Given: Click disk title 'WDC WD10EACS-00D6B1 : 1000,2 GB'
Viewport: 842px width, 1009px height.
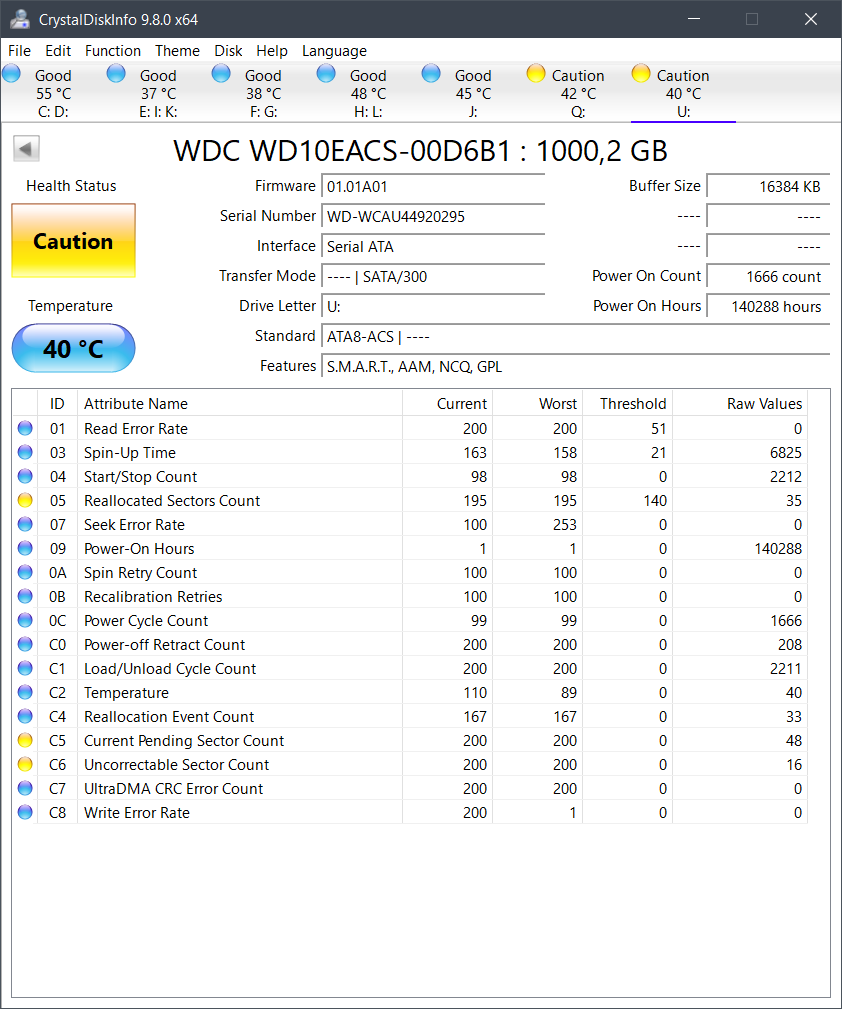Looking at the screenshot, I should click(x=420, y=151).
